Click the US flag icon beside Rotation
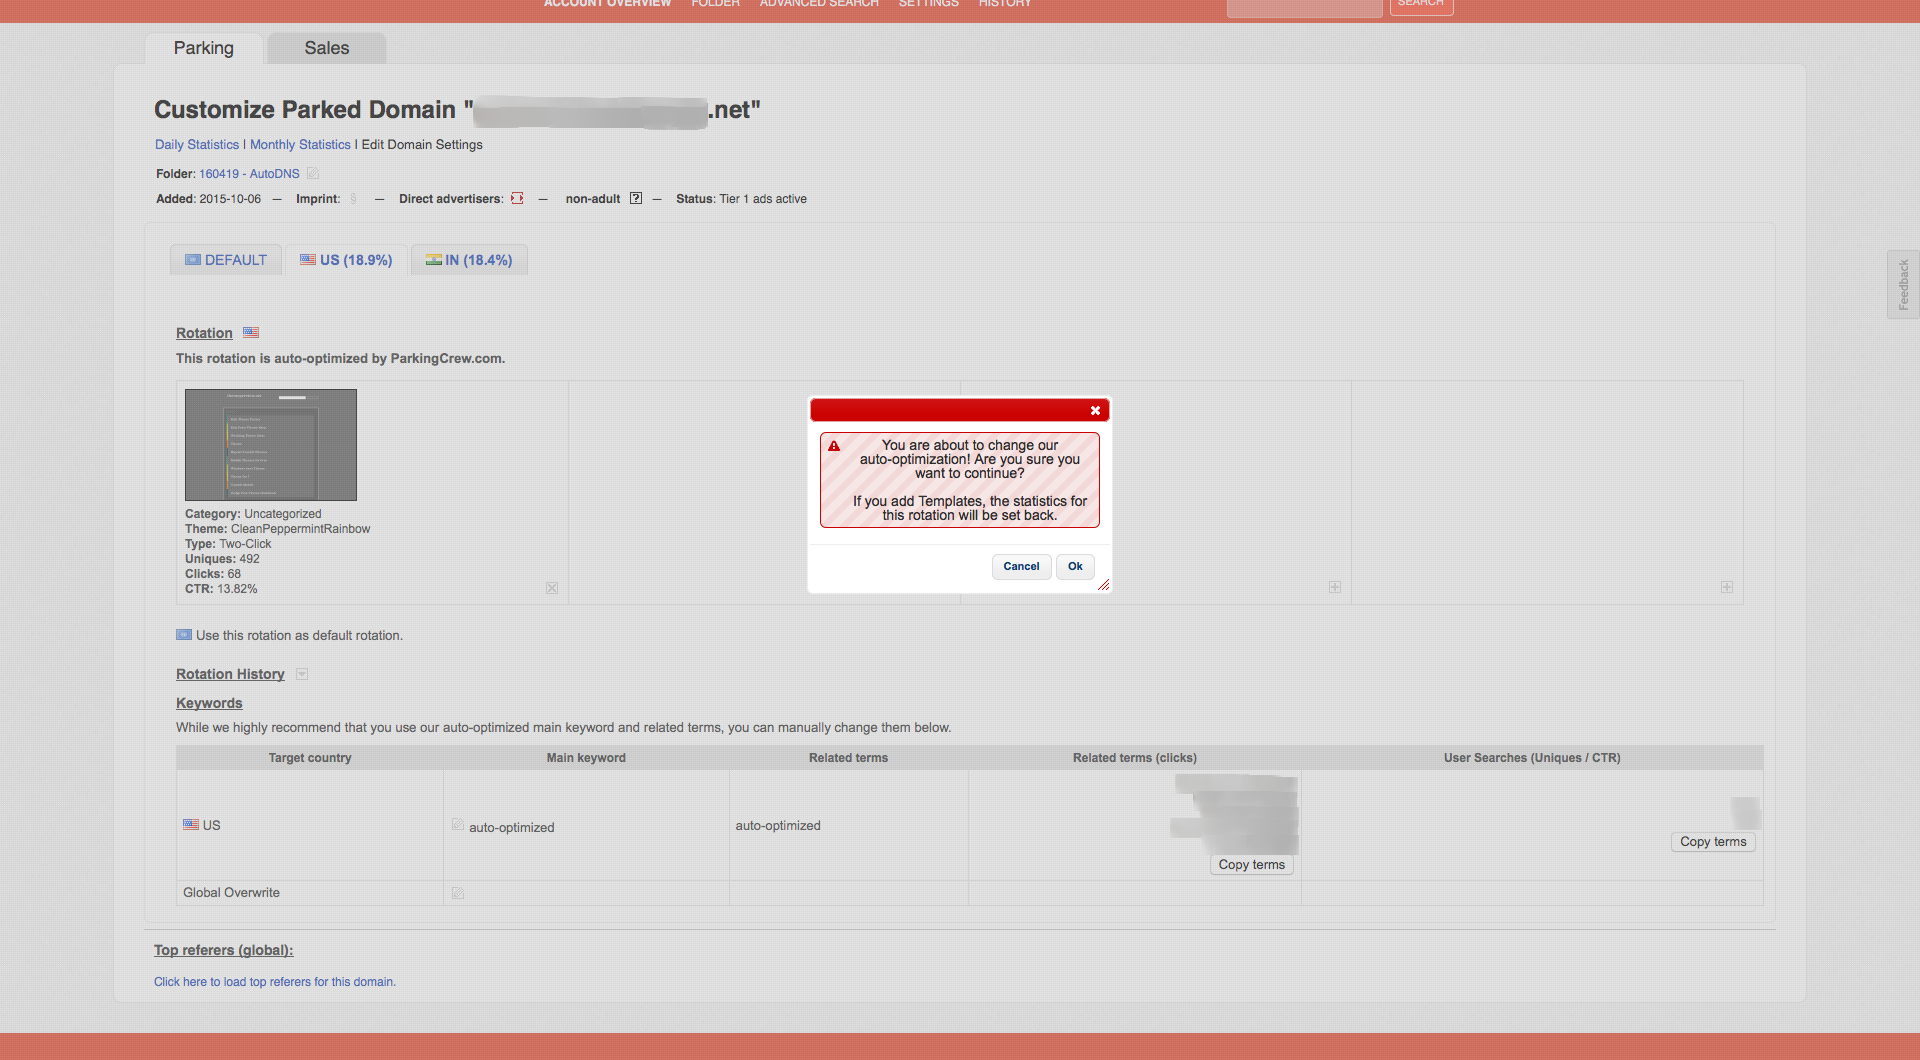Viewport: 1920px width, 1060px height. 251,332
